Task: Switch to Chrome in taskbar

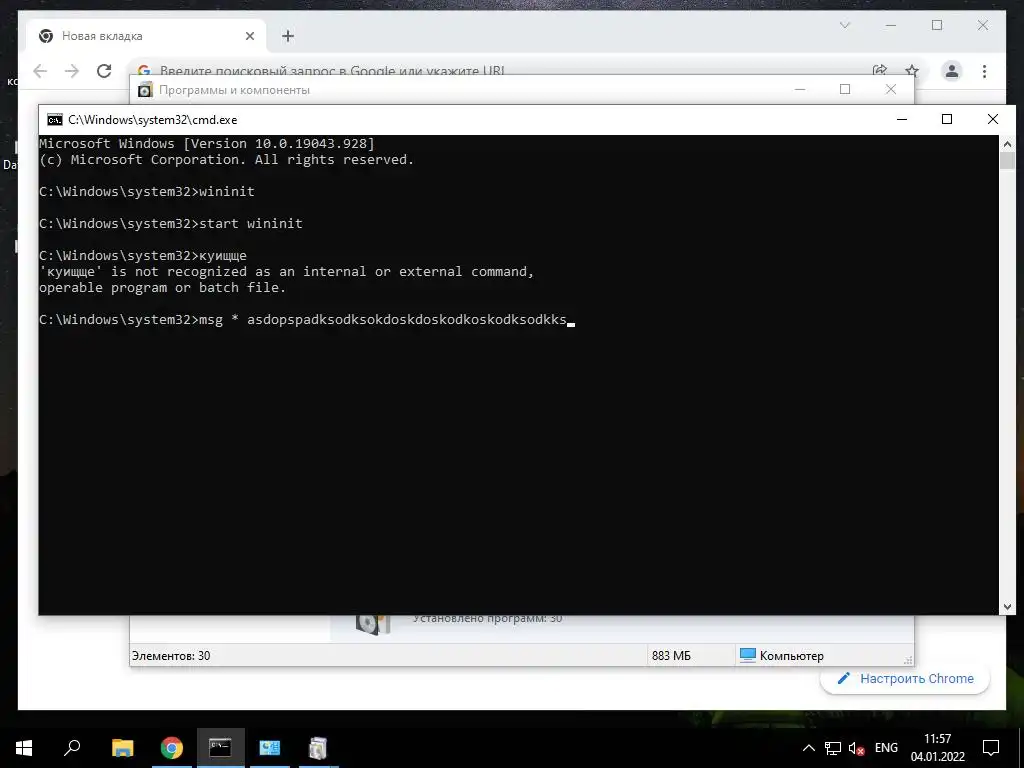Action: point(171,748)
